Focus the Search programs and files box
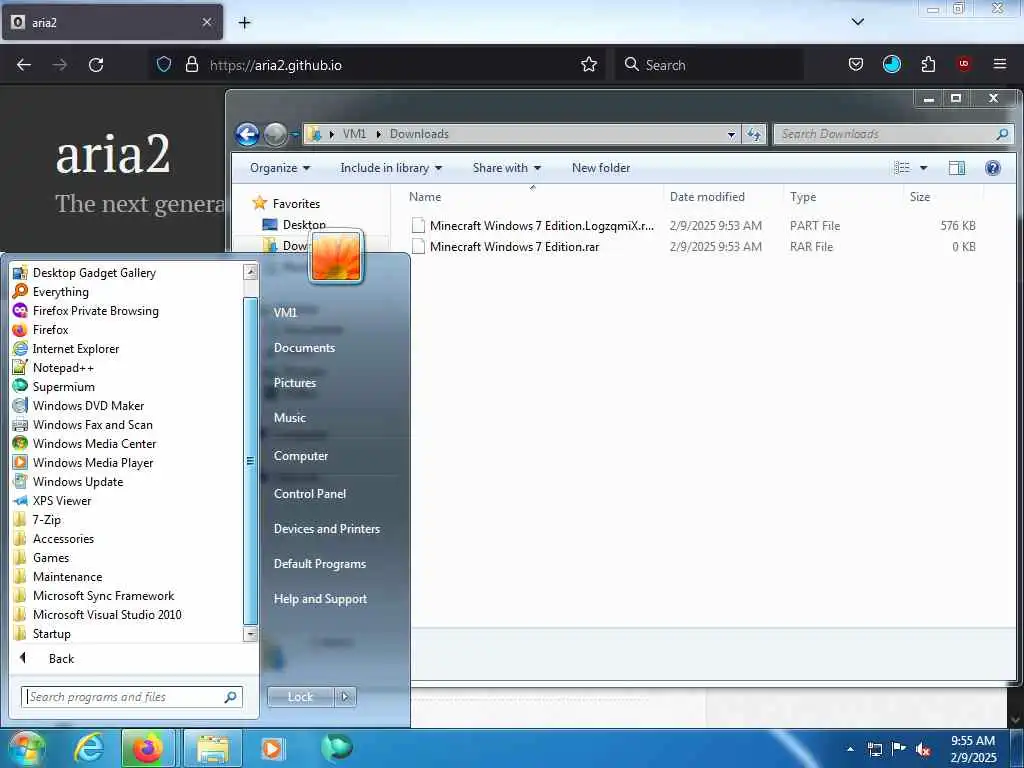 click(x=132, y=697)
